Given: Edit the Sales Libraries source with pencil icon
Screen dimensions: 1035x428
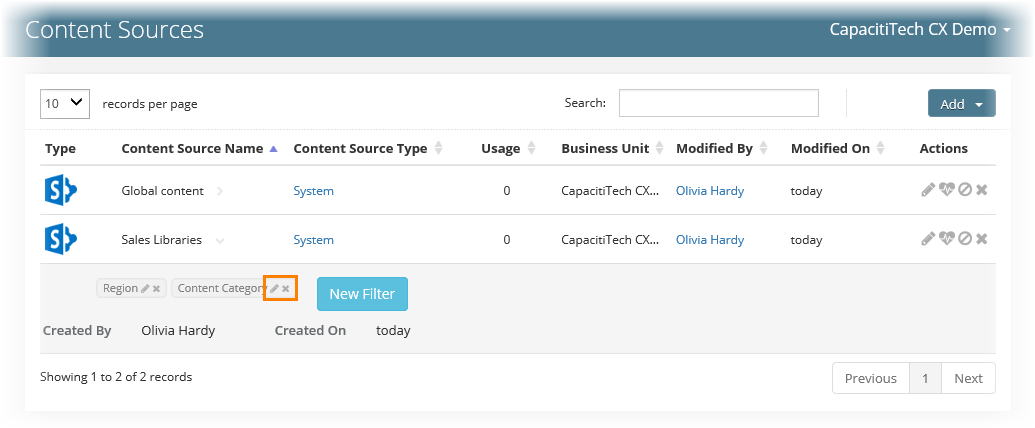Looking at the screenshot, I should tap(928, 239).
